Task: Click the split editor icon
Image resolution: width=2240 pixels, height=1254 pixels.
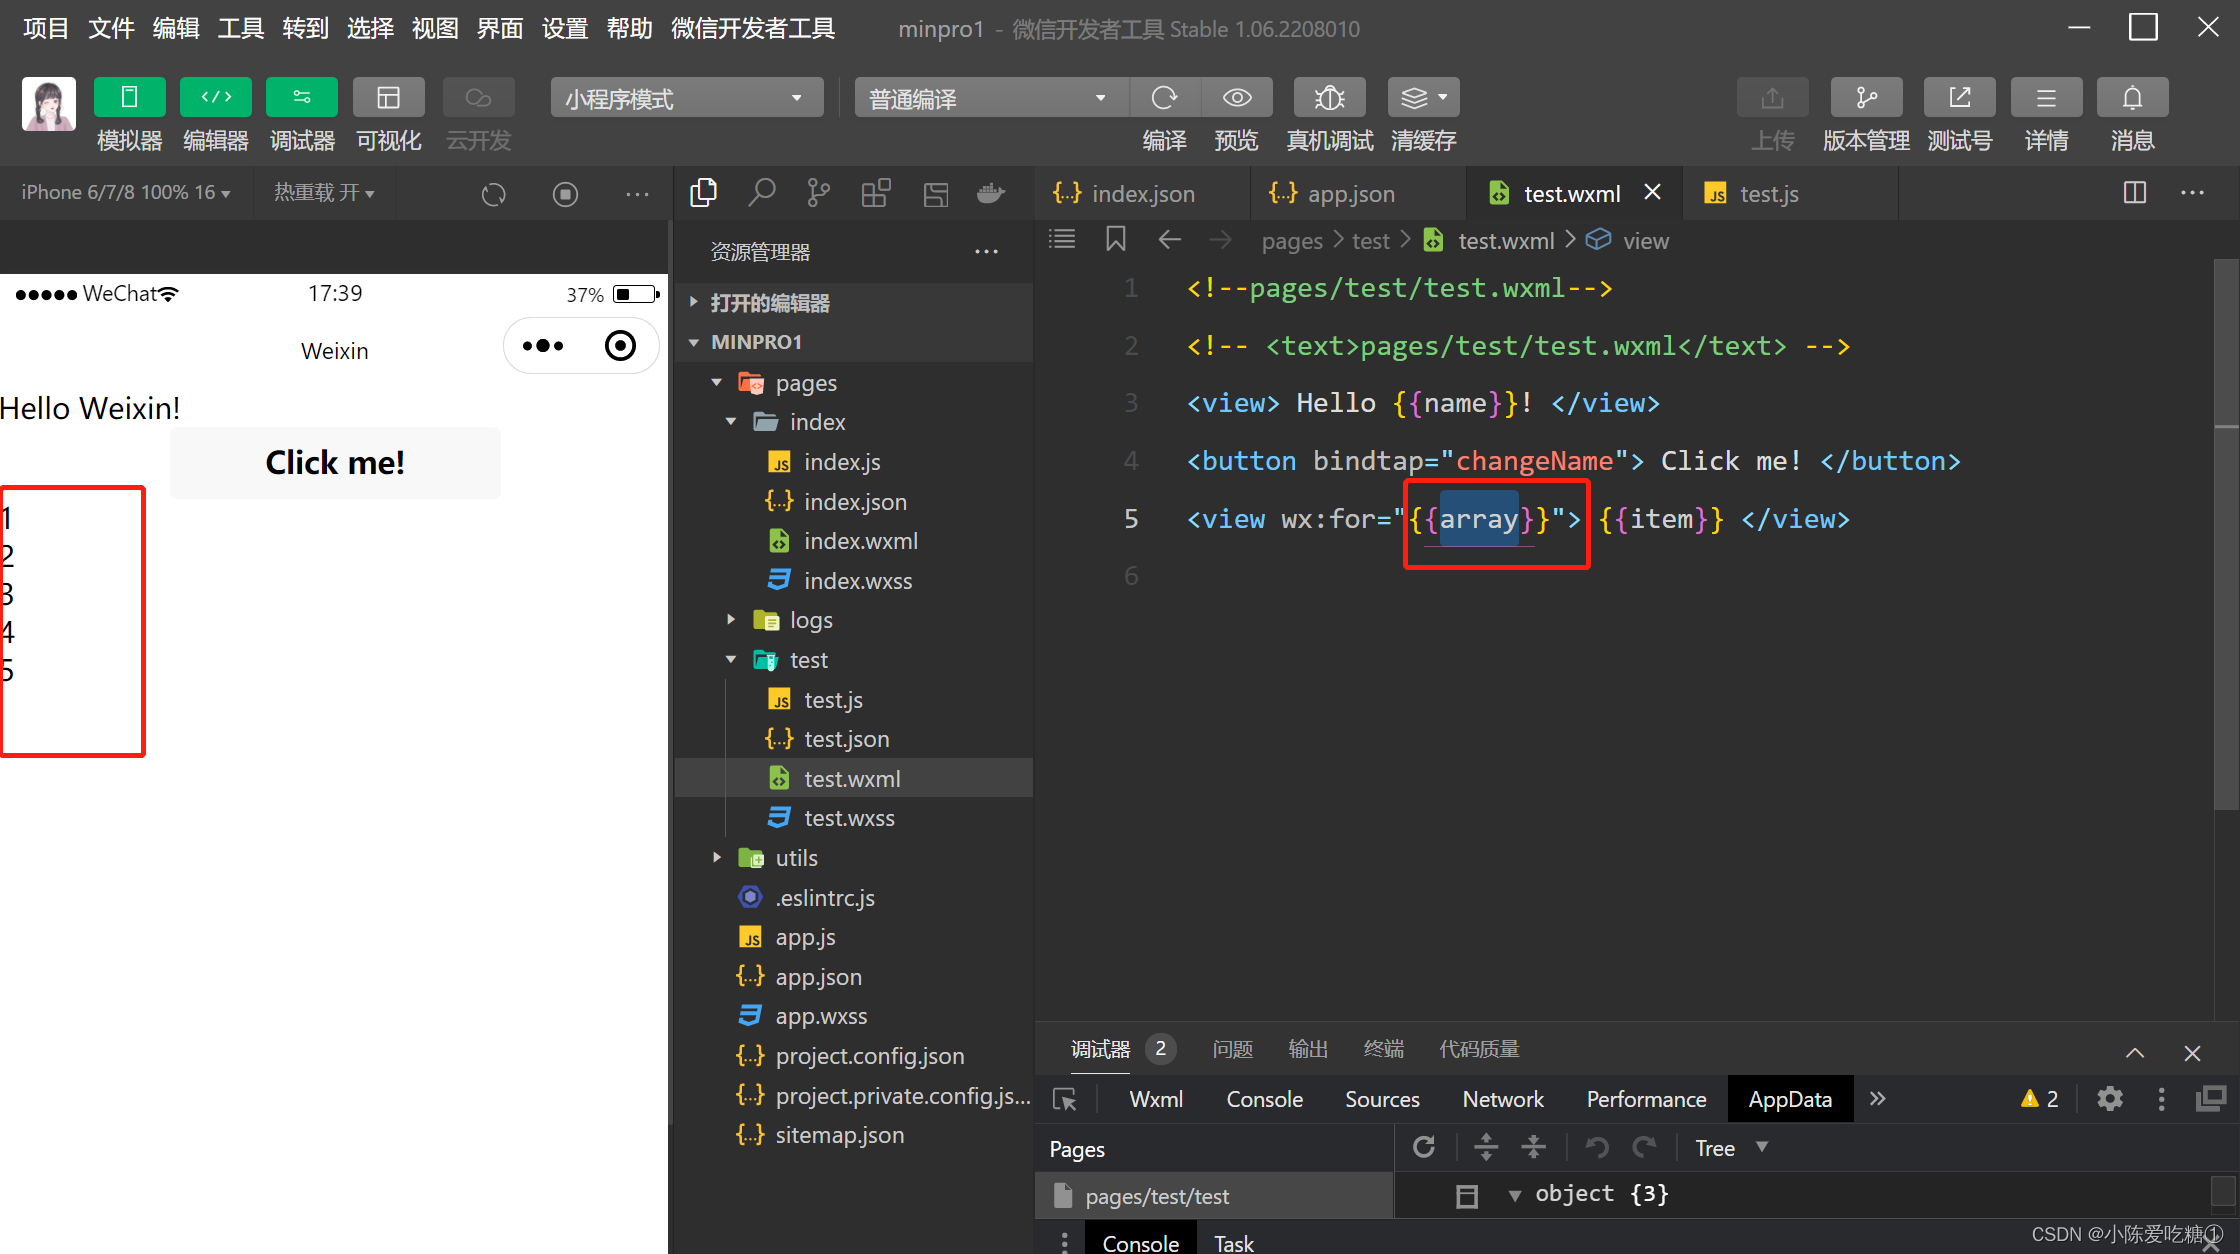Action: click(2134, 193)
